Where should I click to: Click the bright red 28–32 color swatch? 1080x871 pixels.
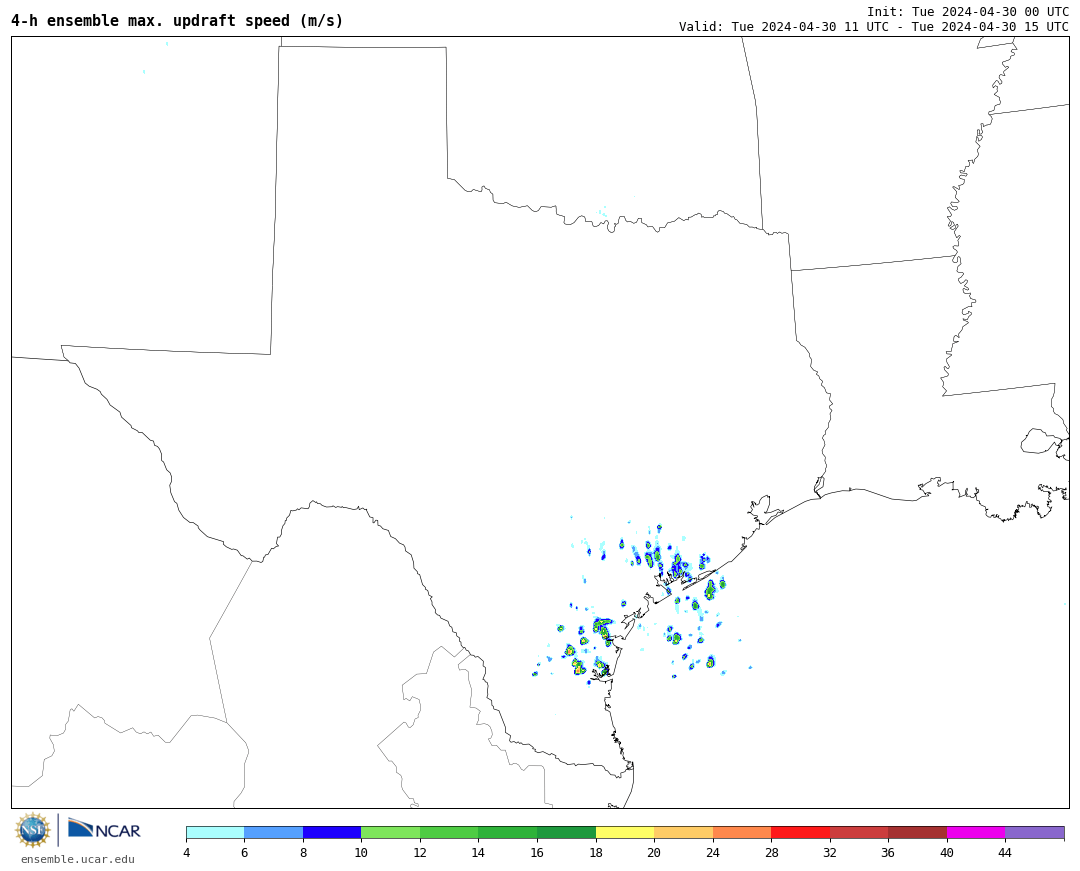800,832
